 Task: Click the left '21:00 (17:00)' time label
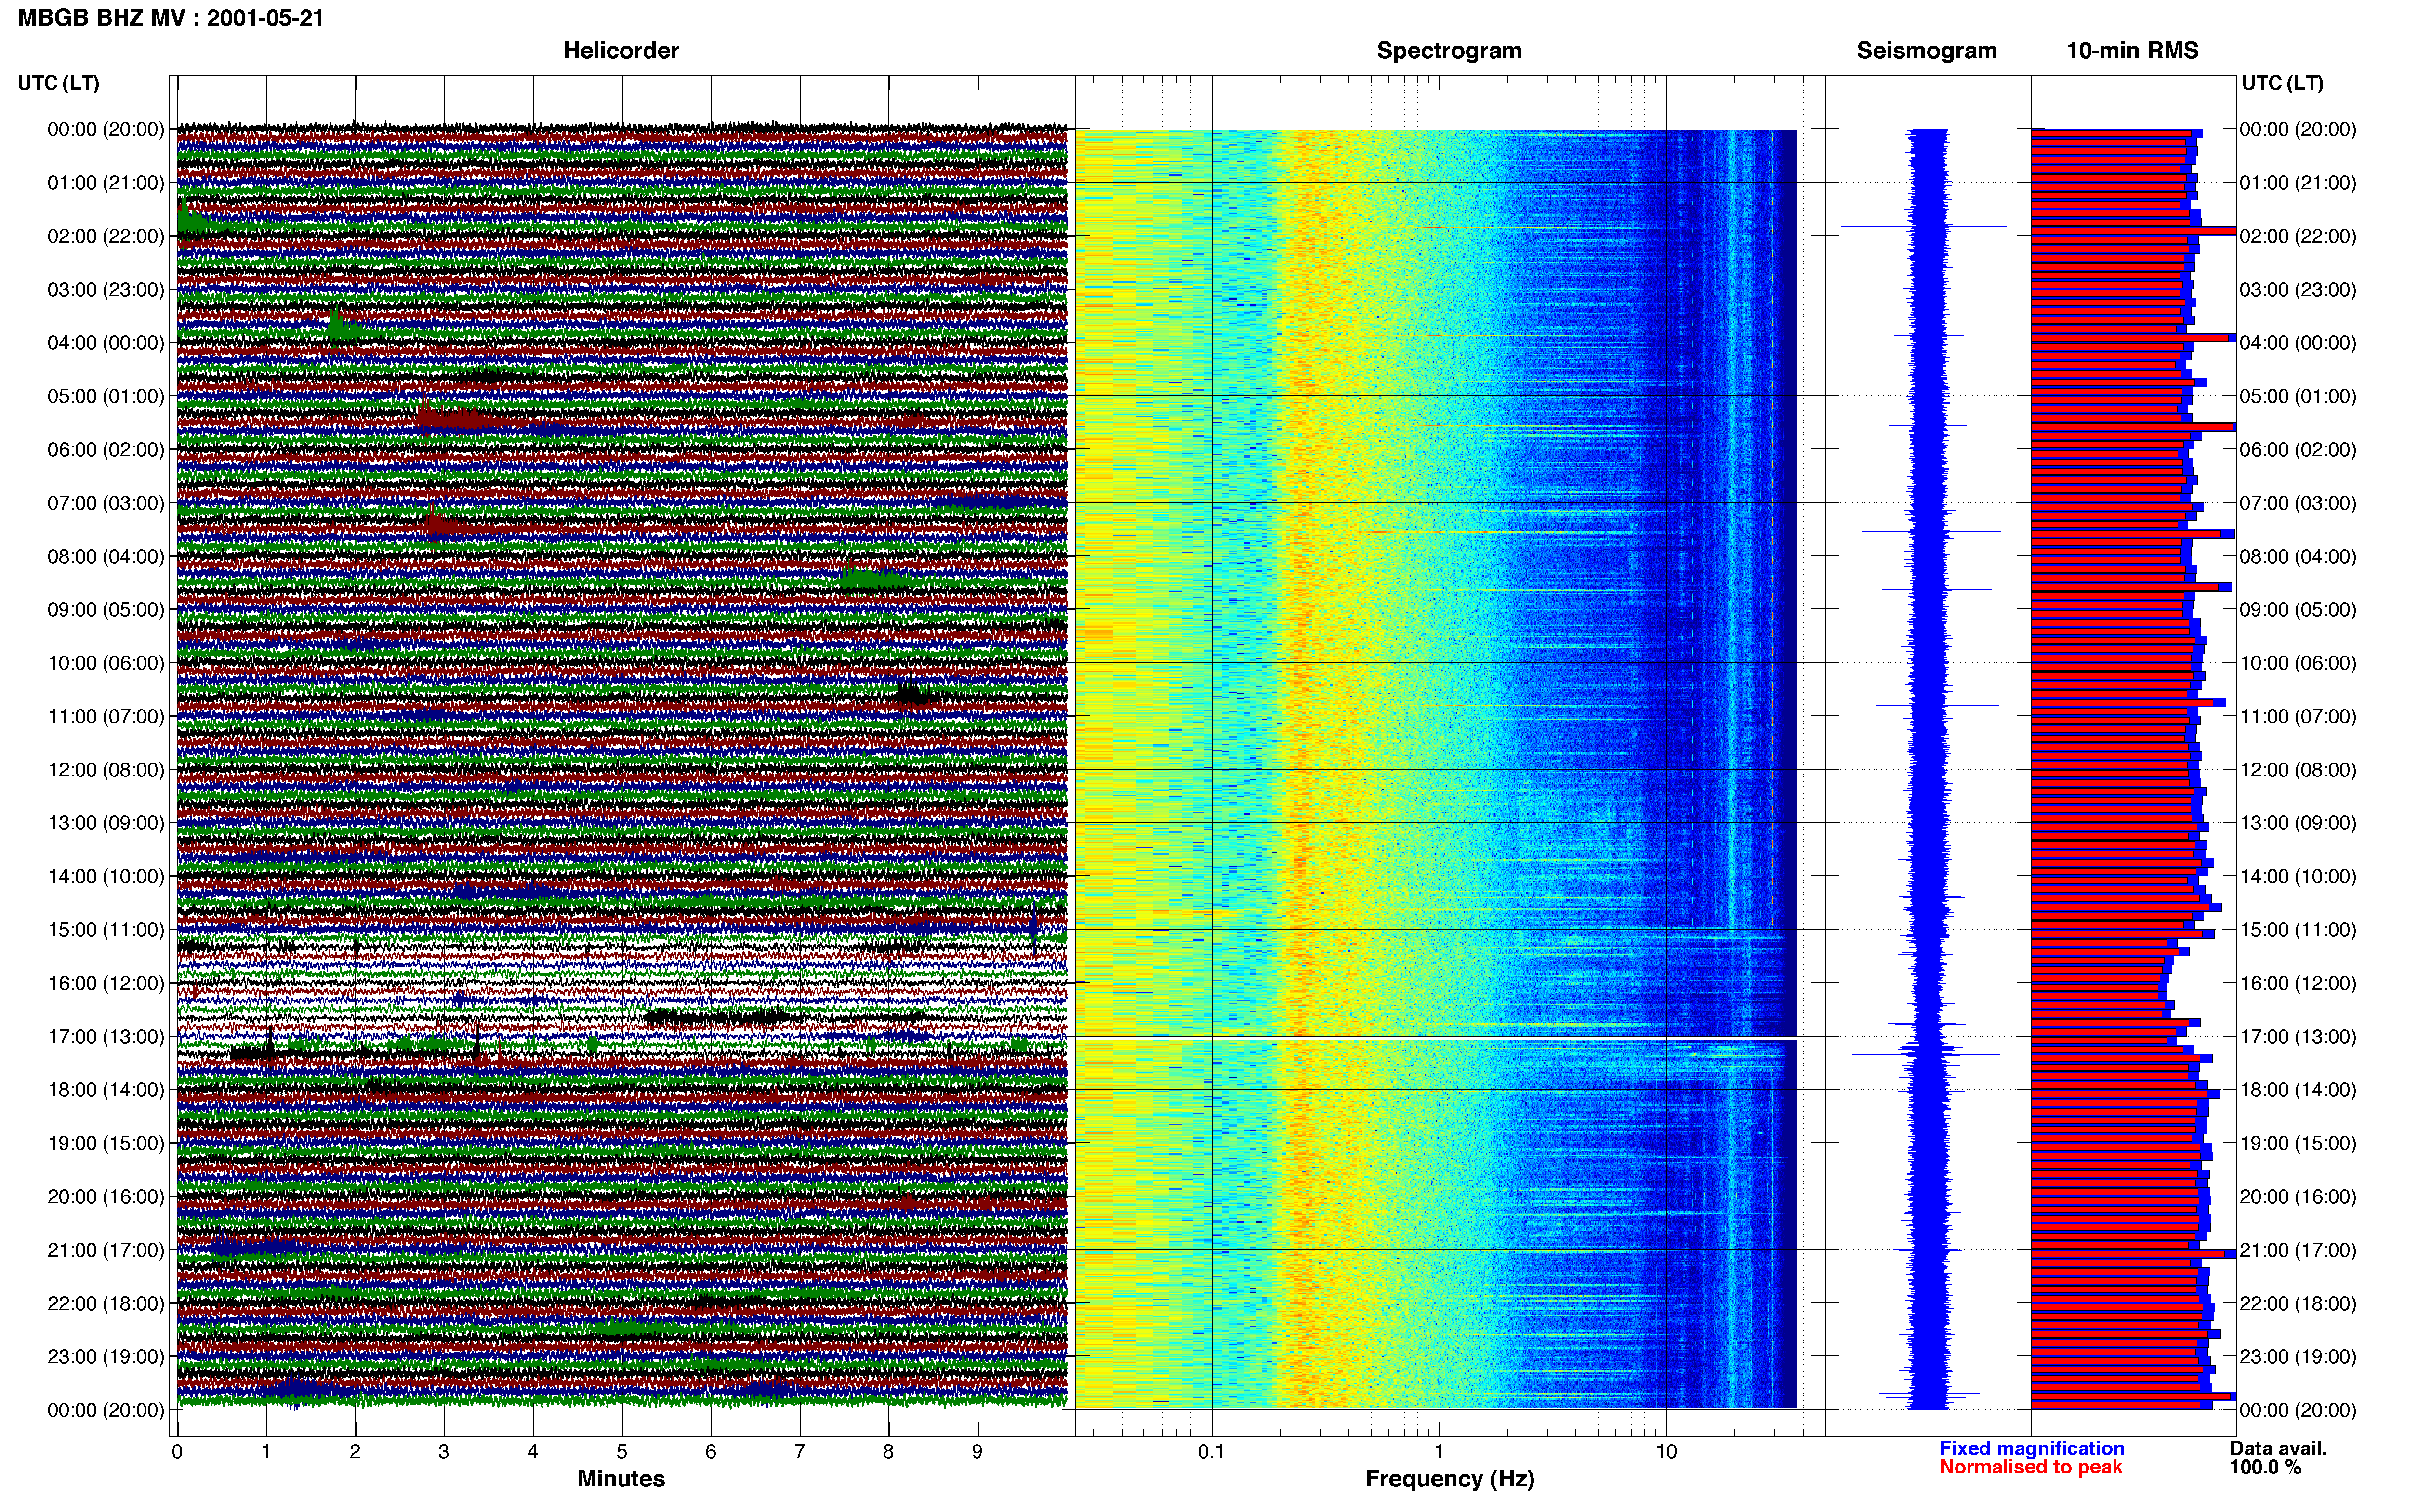pos(106,1250)
